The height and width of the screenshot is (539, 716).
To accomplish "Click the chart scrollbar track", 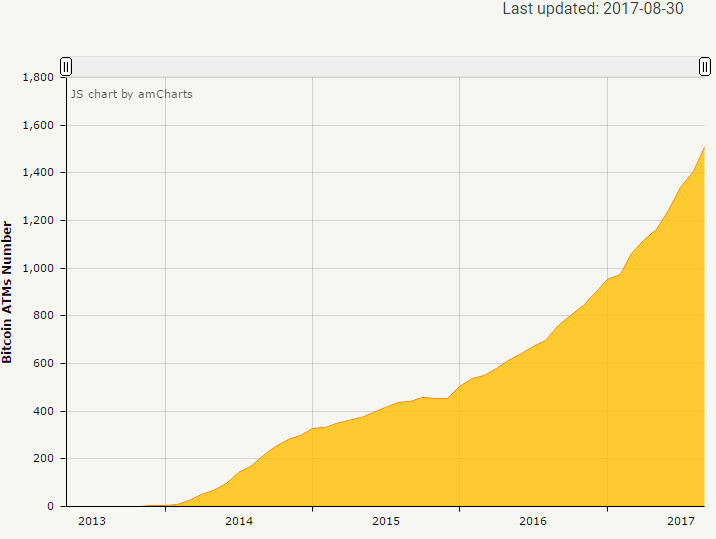I will [385, 67].
